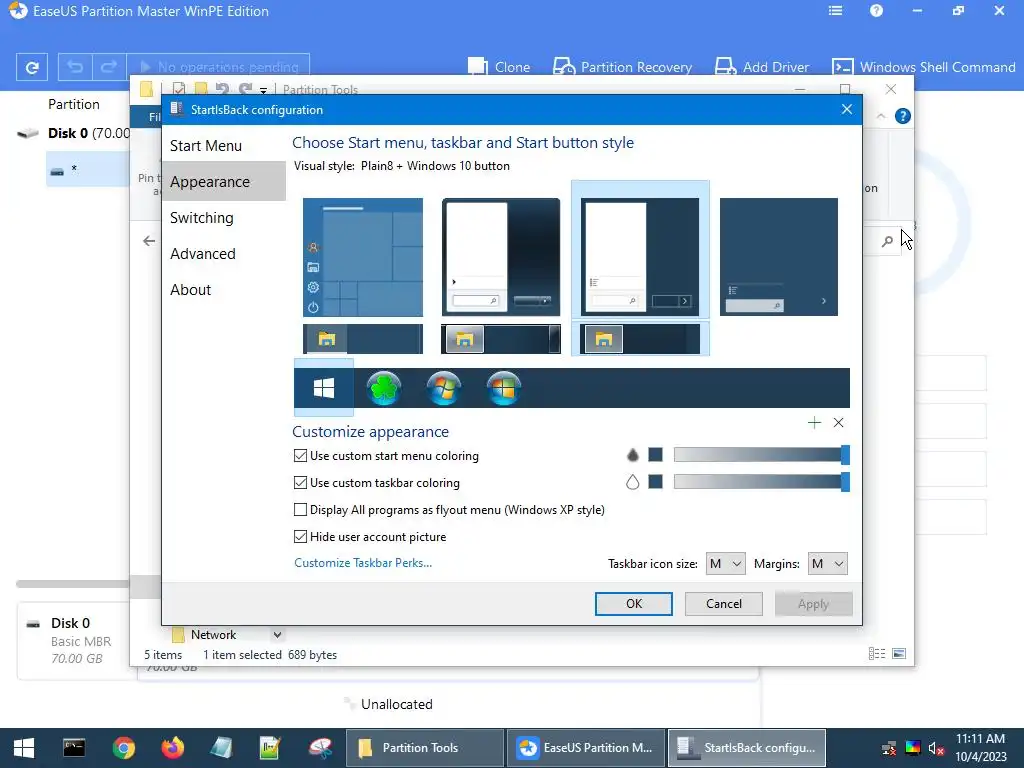1024x768 pixels.
Task: Click the Apply button
Action: point(813,603)
